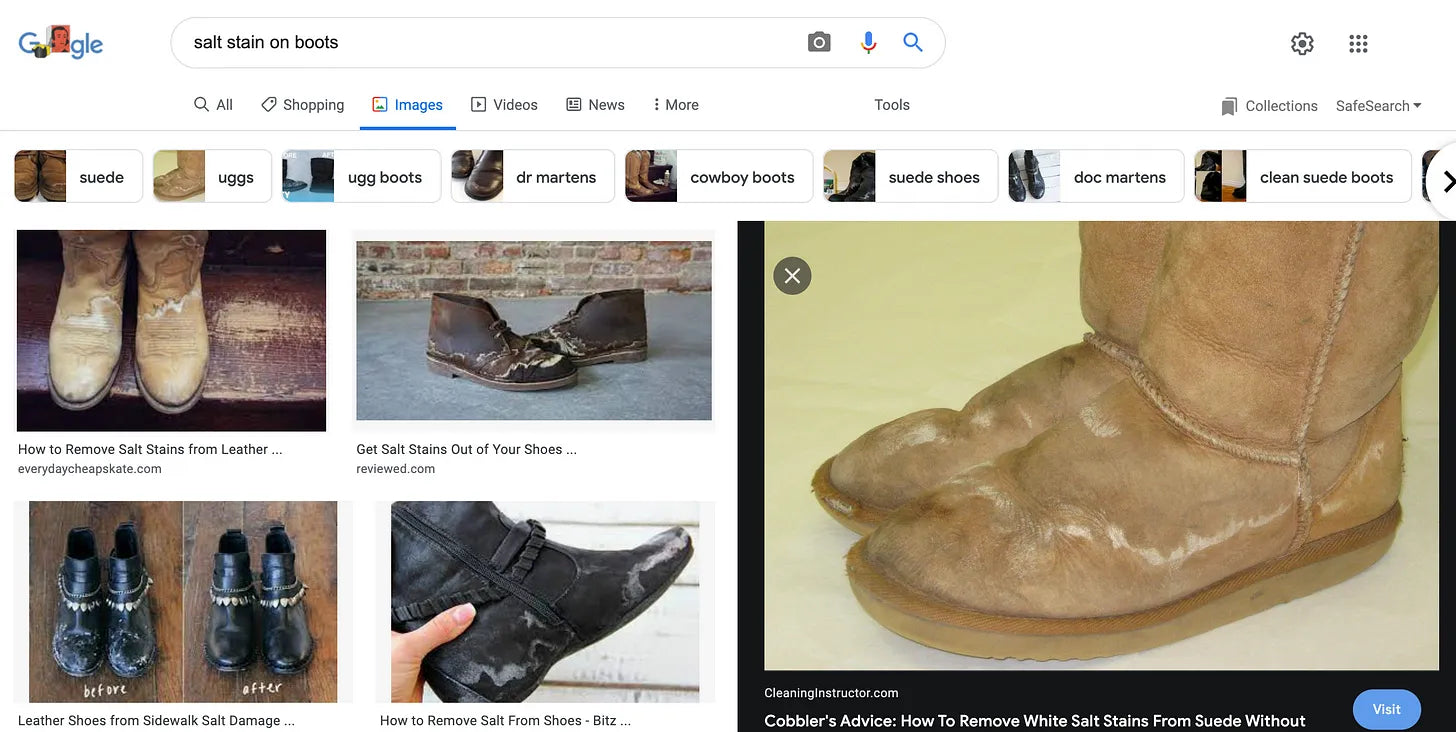Open Google apps grid icon

pos(1358,43)
